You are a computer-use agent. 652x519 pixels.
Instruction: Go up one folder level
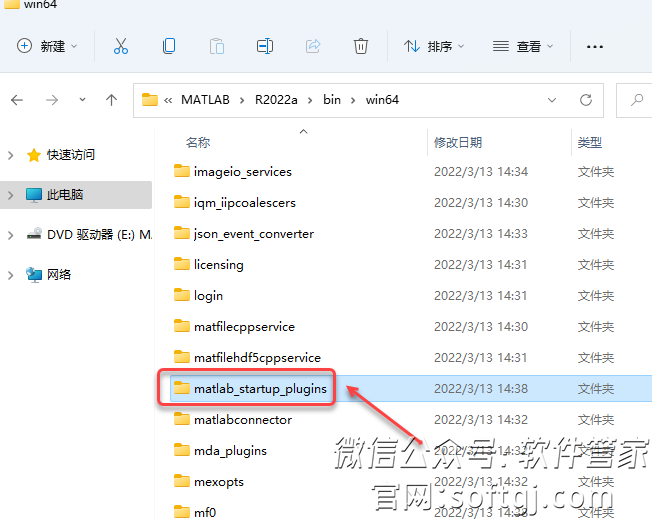click(111, 100)
